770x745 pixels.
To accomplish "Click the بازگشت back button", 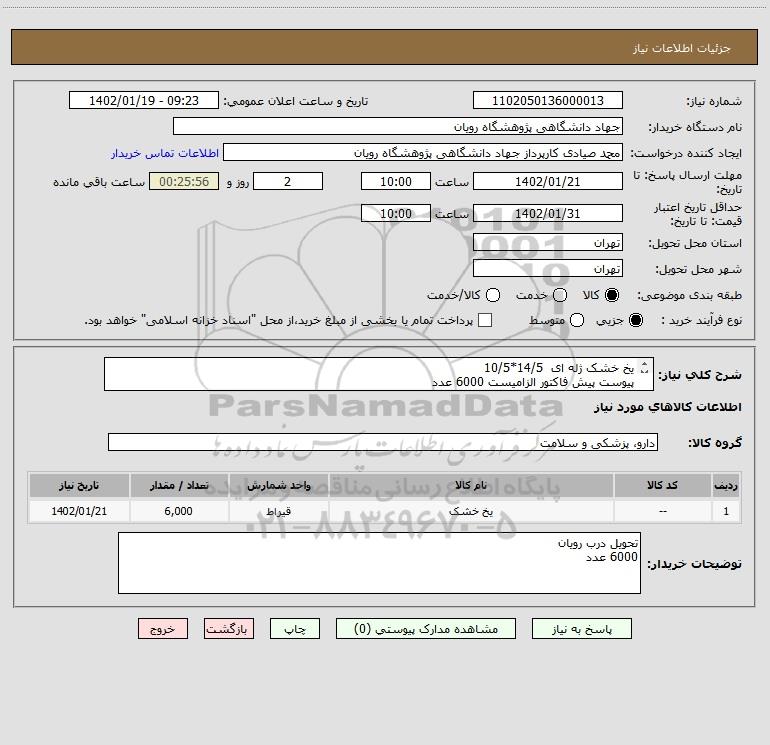I will [x=229, y=629].
